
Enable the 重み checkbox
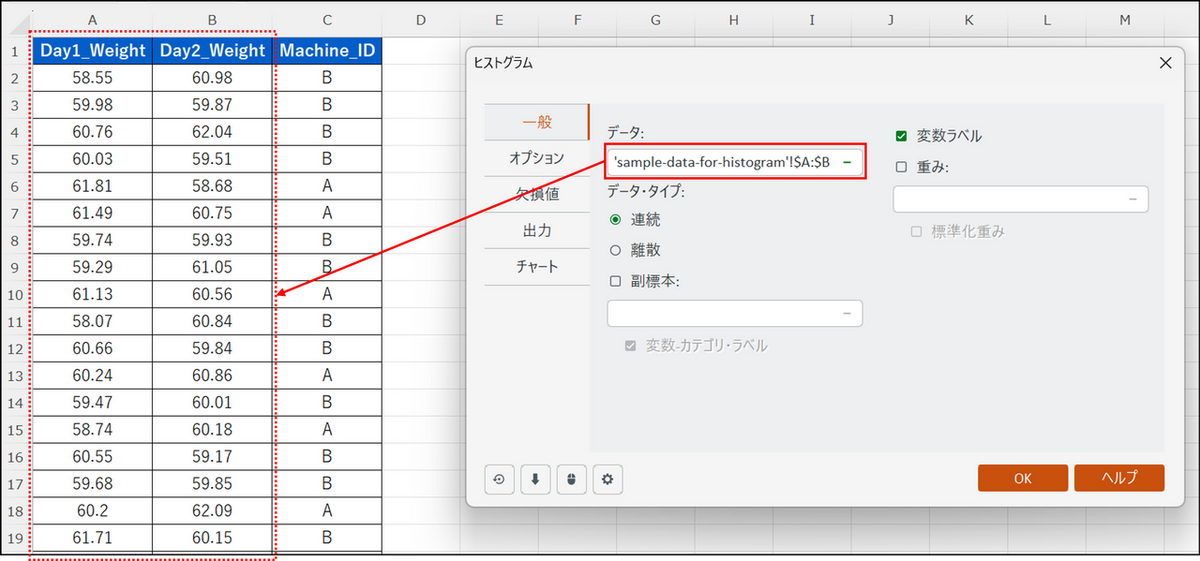[x=901, y=167]
